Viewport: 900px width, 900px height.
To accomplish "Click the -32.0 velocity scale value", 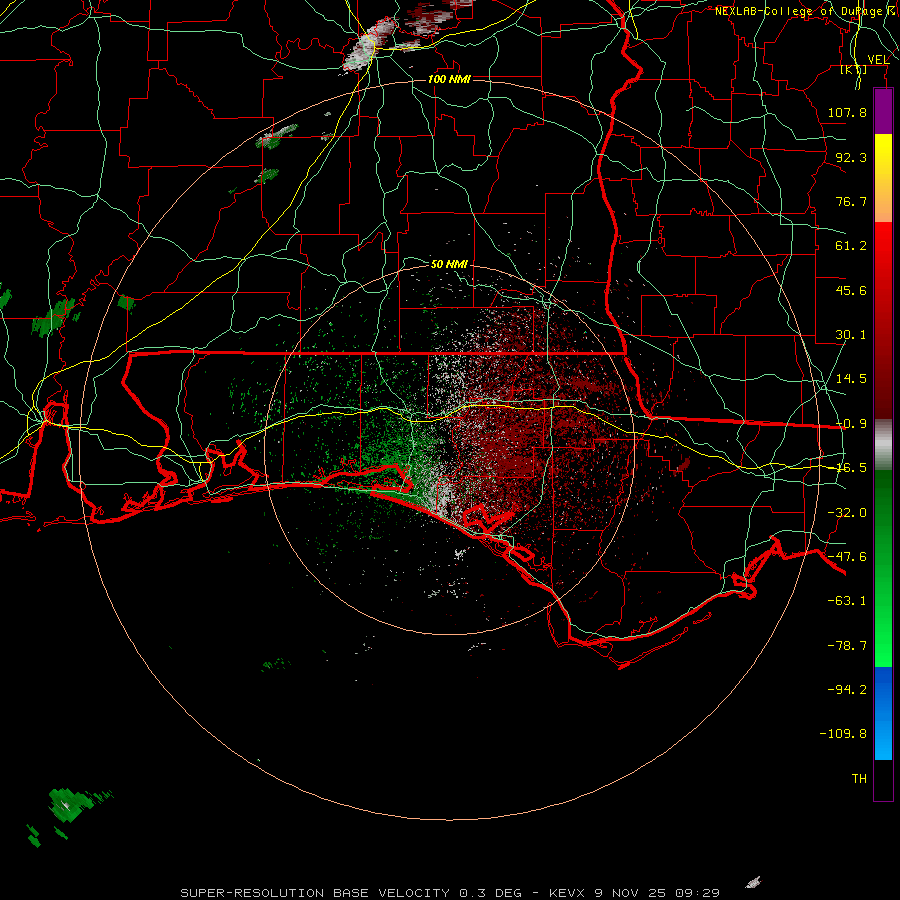I will [x=847, y=513].
